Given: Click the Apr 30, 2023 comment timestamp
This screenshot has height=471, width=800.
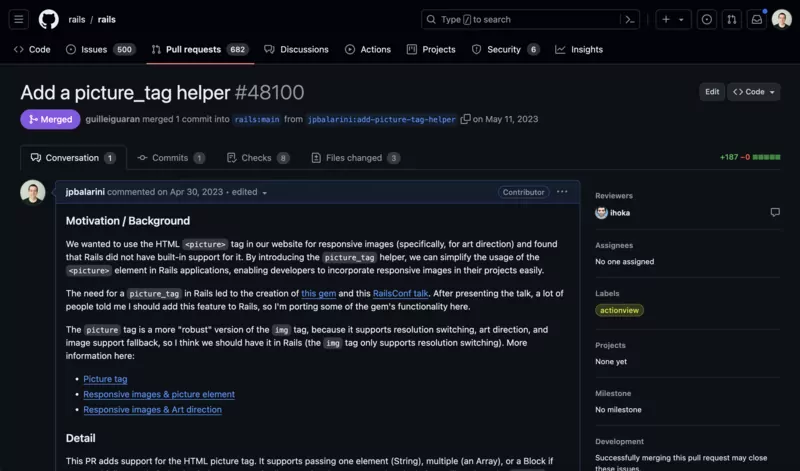Looking at the screenshot, I should tap(196, 192).
